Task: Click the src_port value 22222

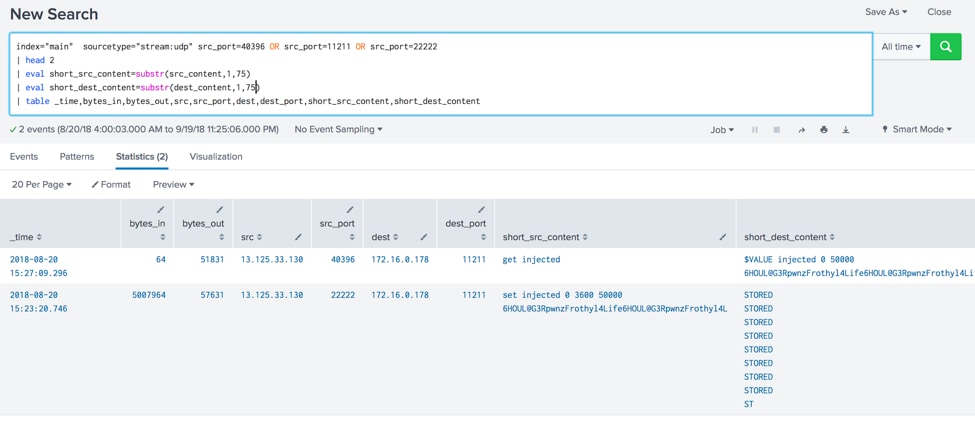Action: 343,295
